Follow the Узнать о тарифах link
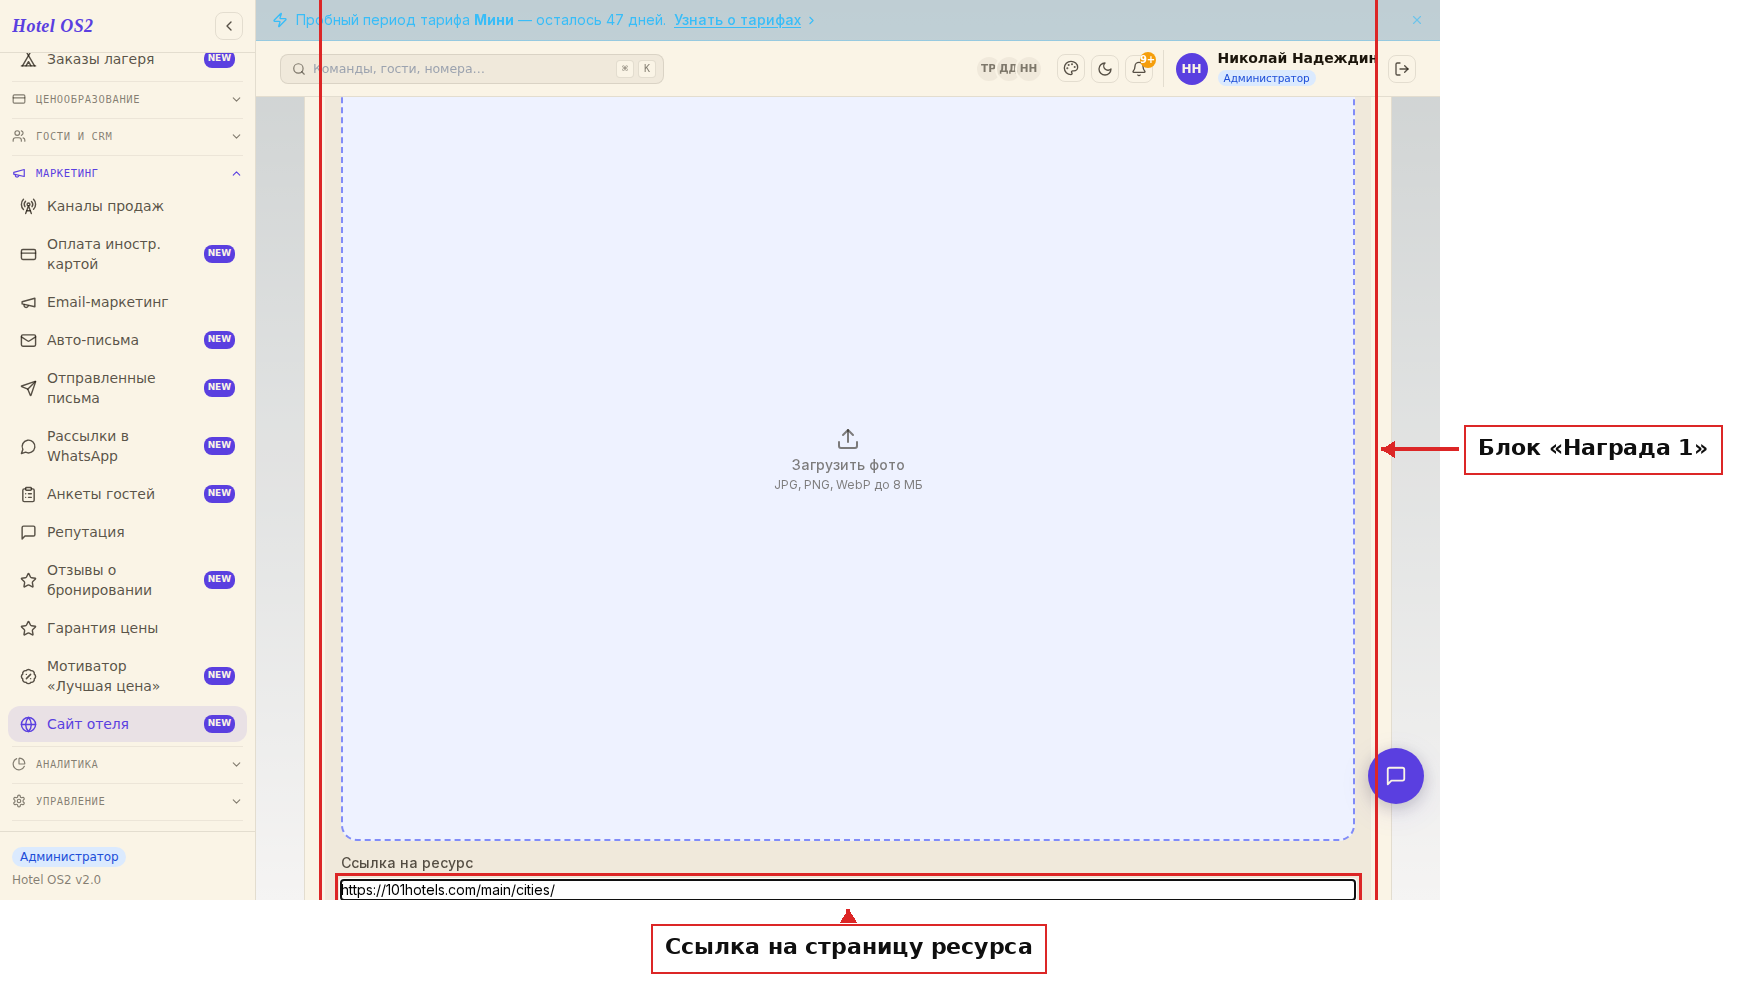This screenshot has height=997, width=1746. click(737, 20)
